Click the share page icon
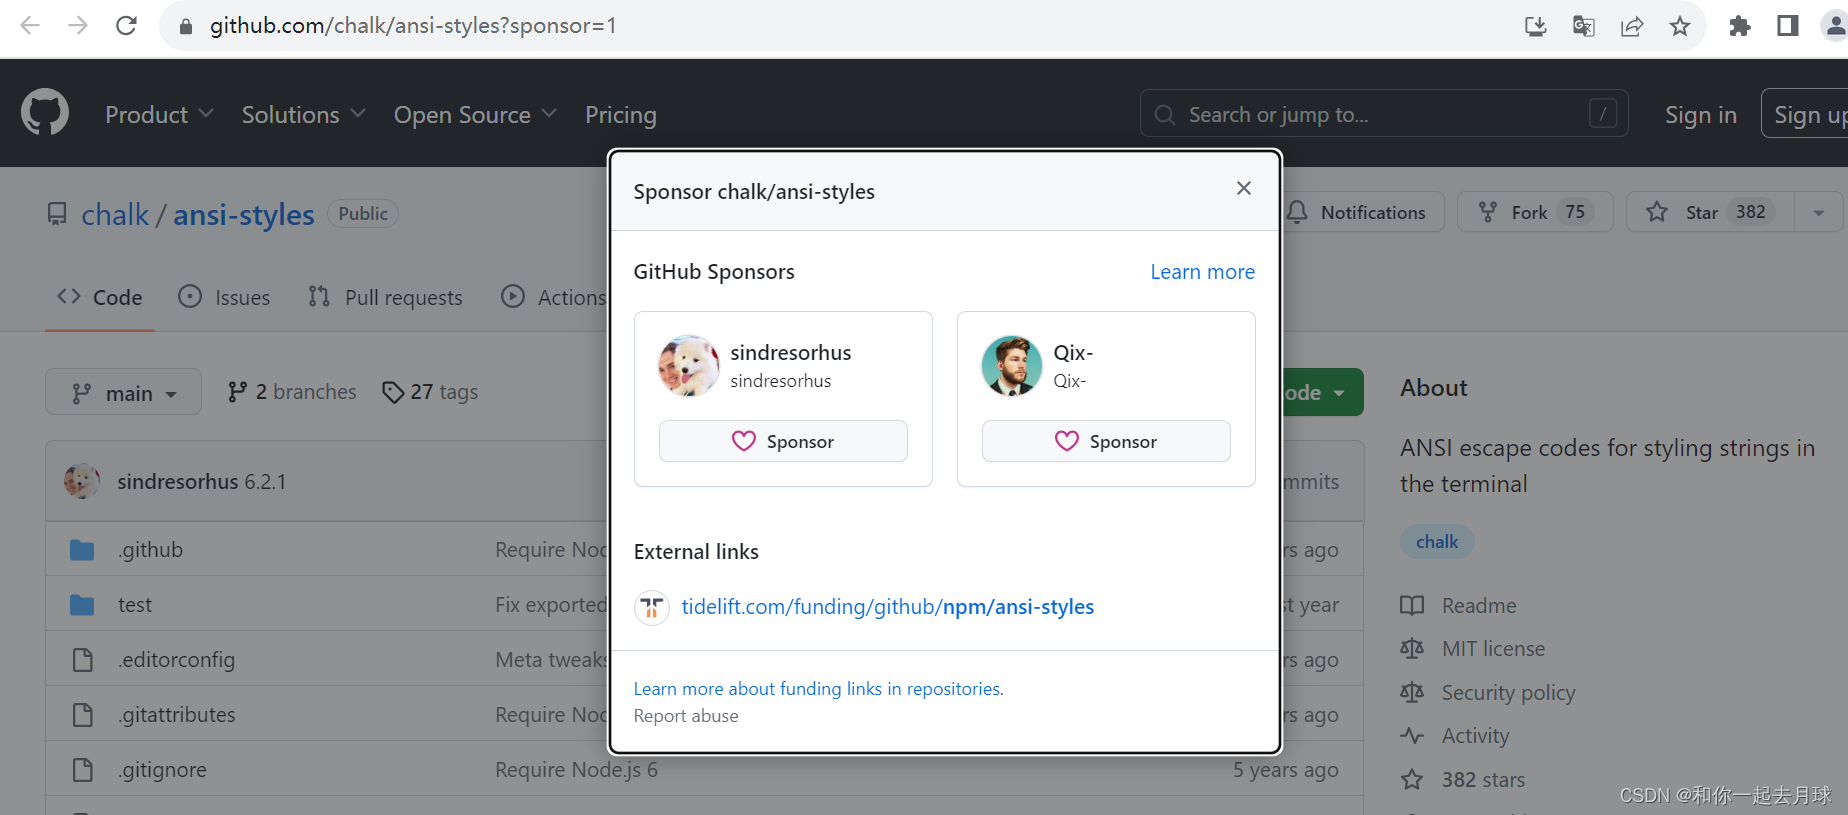The width and height of the screenshot is (1848, 815). click(1631, 27)
